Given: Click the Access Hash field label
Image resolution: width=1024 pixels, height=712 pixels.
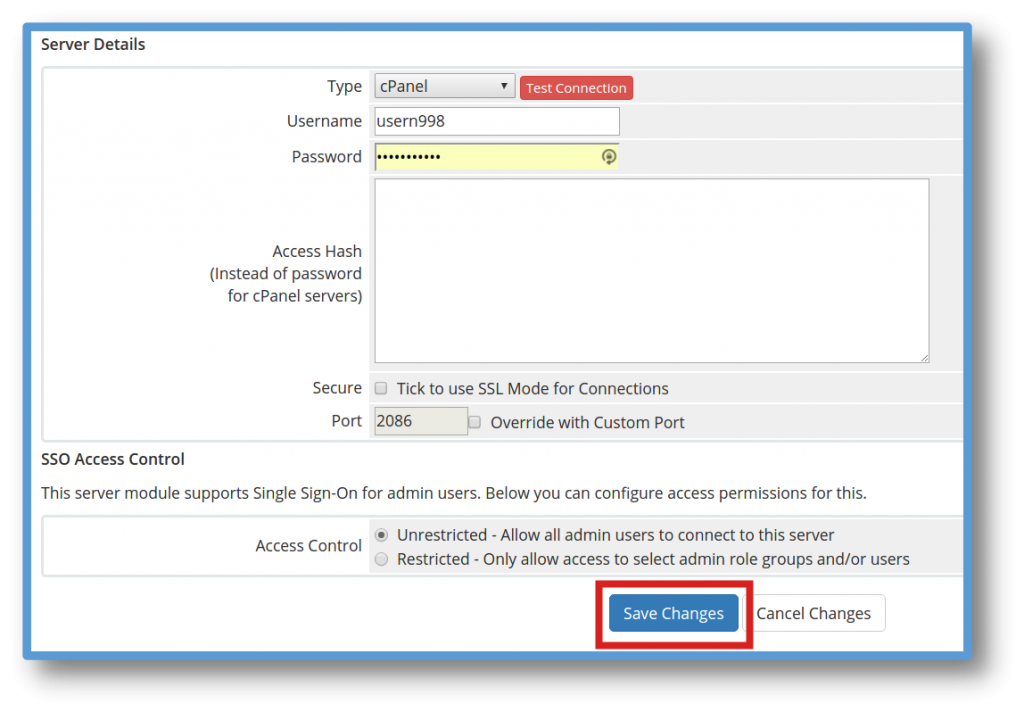Looking at the screenshot, I should (316, 252).
